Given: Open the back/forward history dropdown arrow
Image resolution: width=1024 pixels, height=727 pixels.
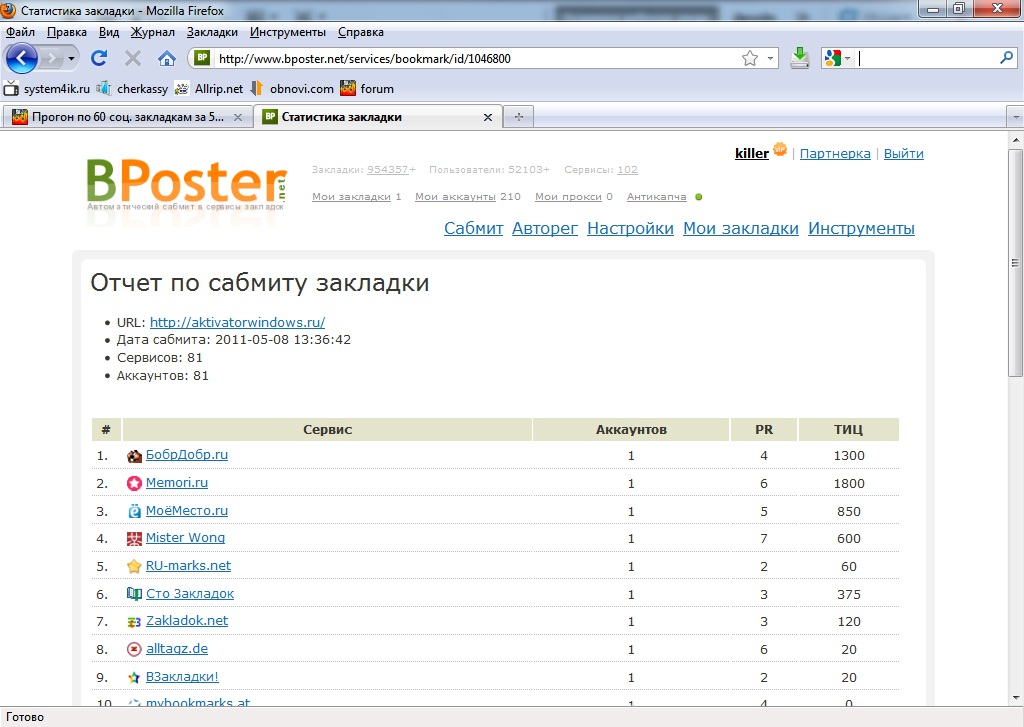Looking at the screenshot, I should tap(71, 59).
